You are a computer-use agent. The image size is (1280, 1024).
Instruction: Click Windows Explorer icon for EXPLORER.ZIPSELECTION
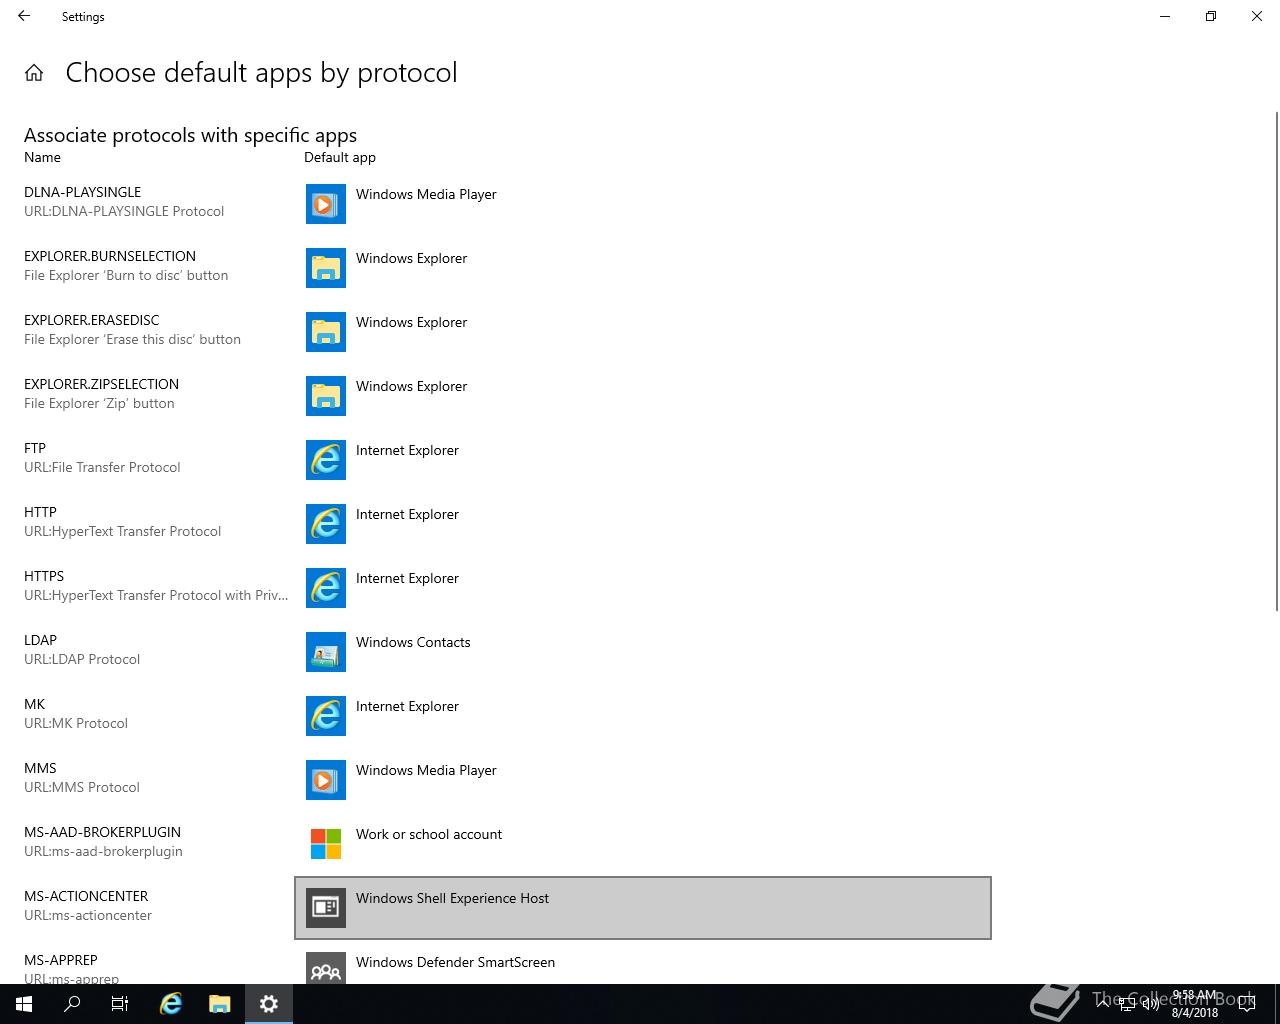(x=326, y=396)
